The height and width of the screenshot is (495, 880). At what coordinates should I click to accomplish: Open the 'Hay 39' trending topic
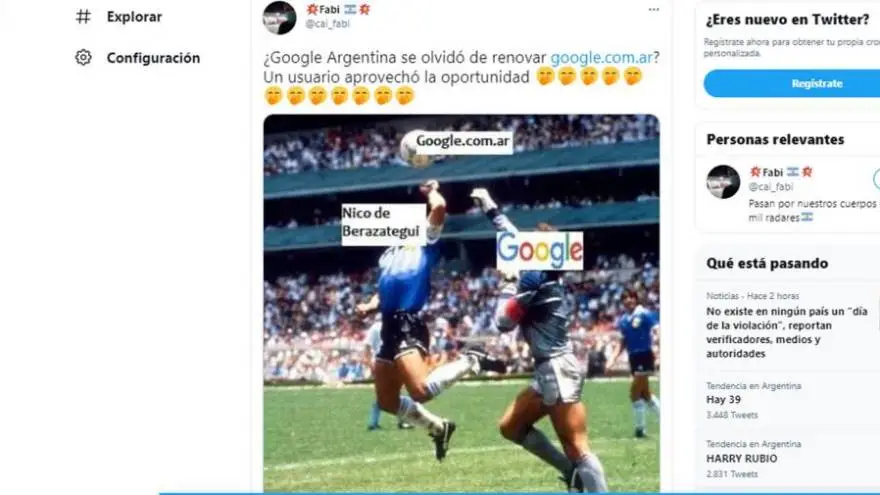(754, 400)
